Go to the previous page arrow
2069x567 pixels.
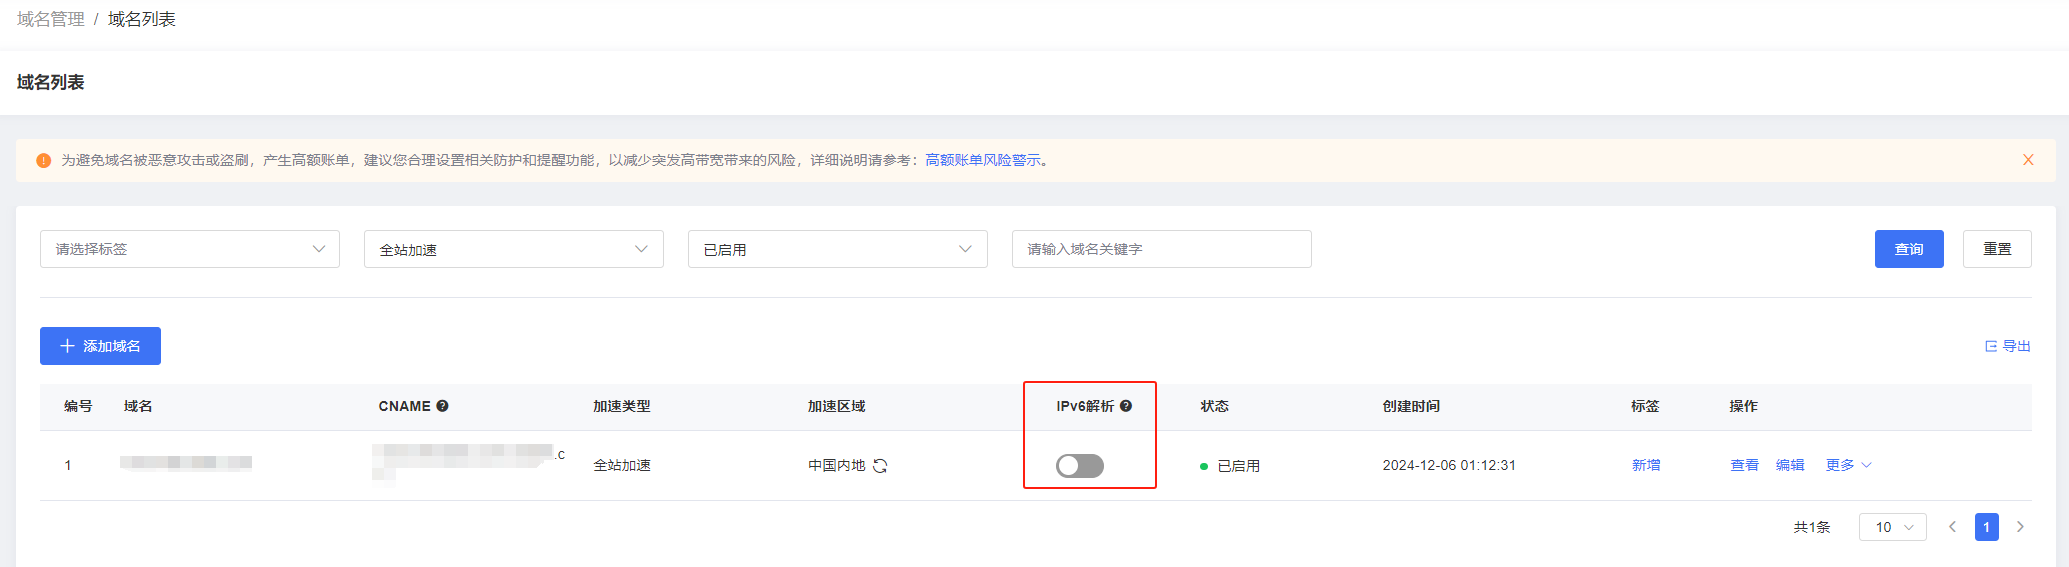coord(1952,527)
